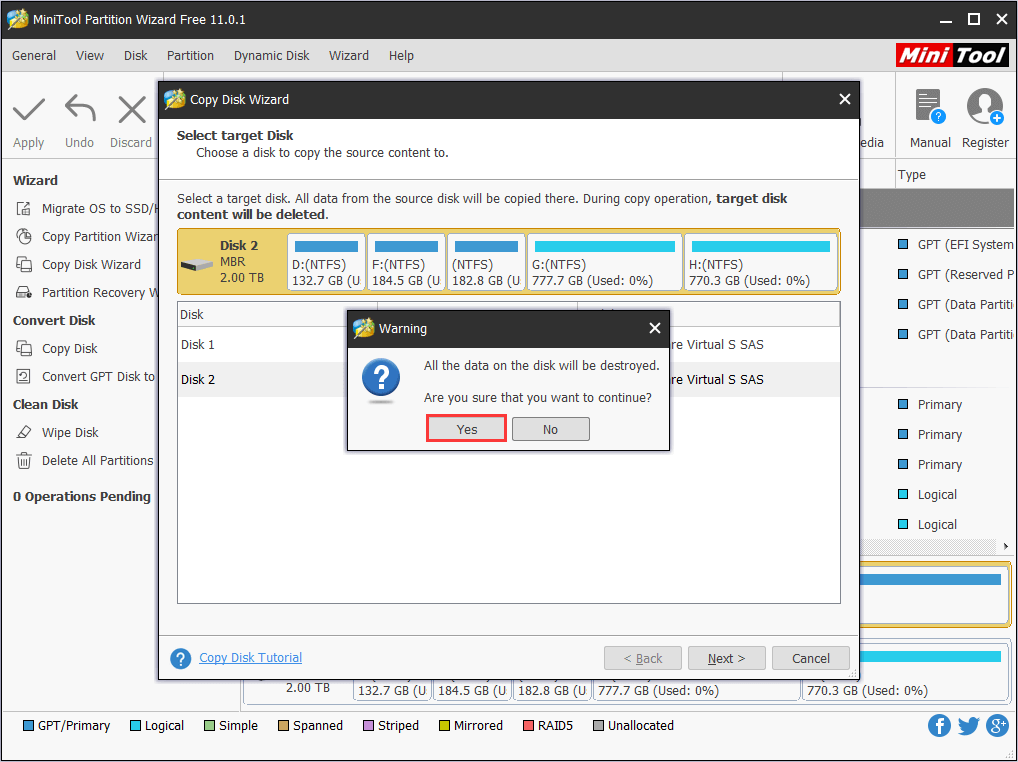The height and width of the screenshot is (762, 1018).
Task: Open the Google Plus share icon
Action: click(x=997, y=726)
